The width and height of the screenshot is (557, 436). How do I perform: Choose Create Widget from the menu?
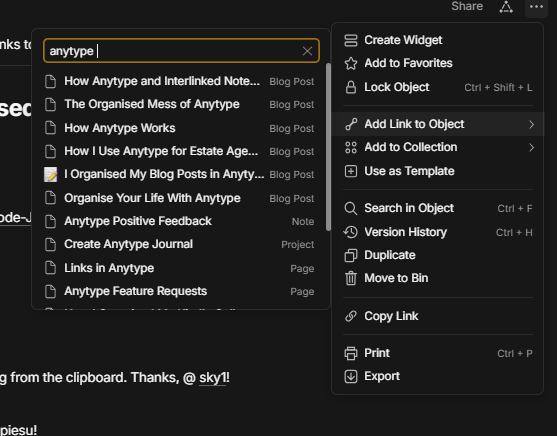tap(437, 40)
